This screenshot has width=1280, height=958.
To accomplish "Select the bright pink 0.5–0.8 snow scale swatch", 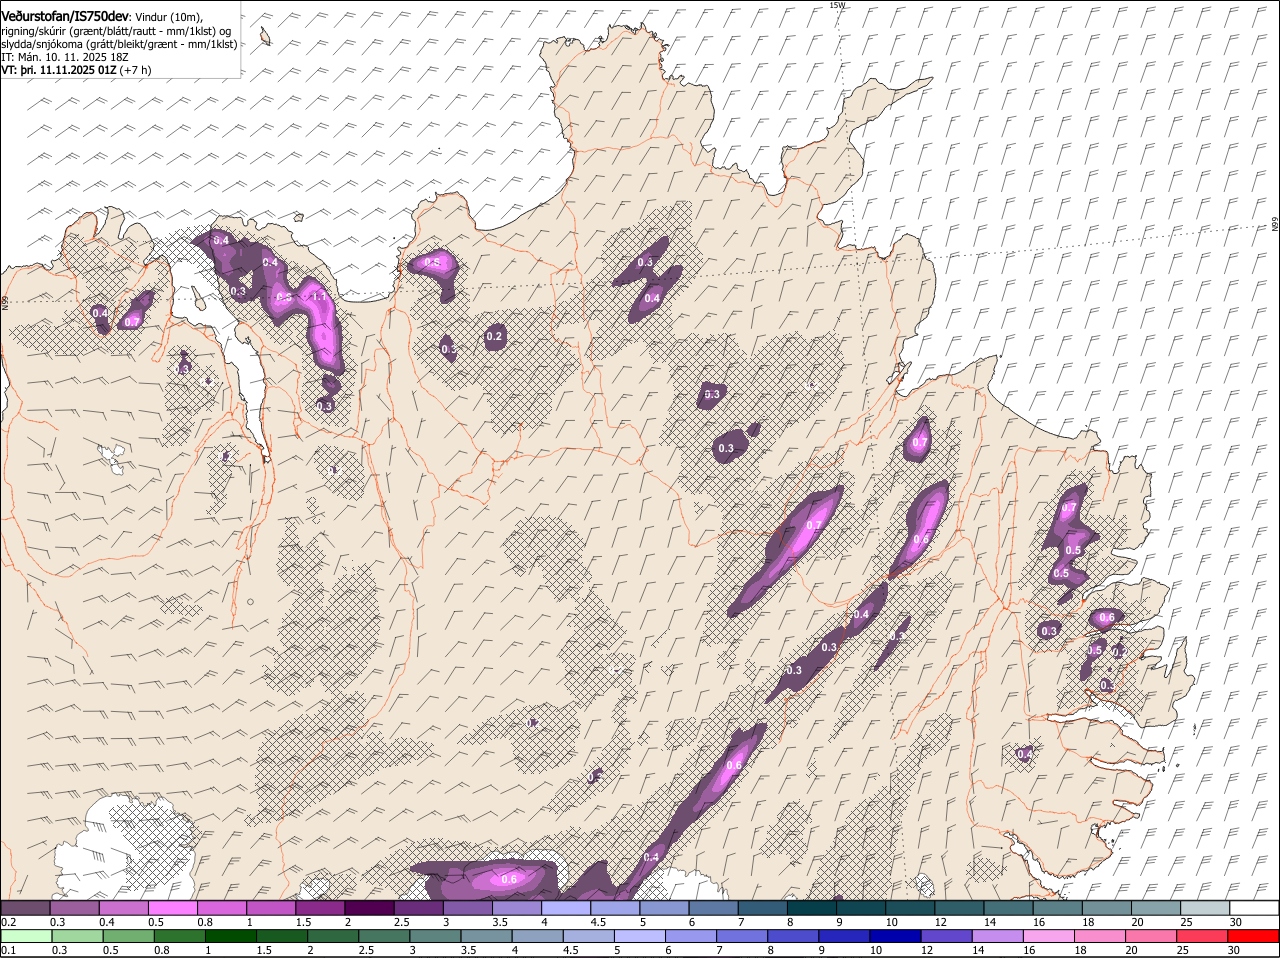I will coord(173,907).
